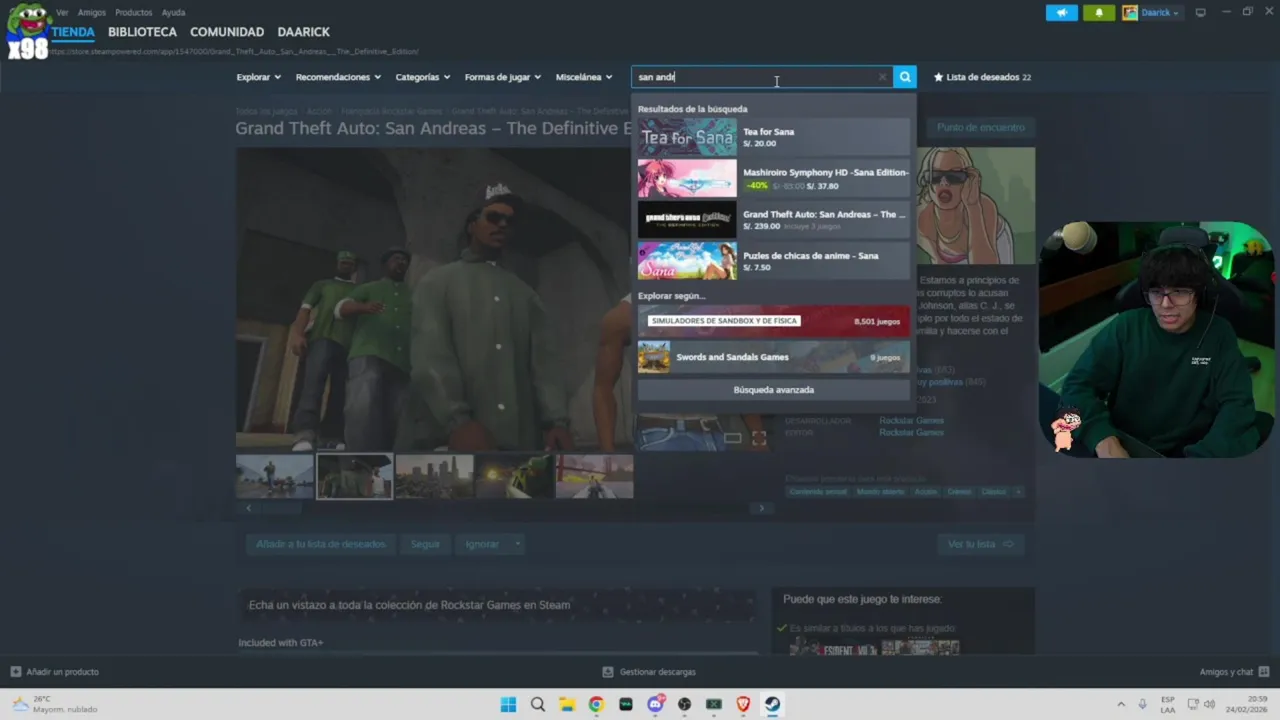This screenshot has width=1280, height=720.
Task: Open Amigos y chat panel
Action: pyautogui.click(x=1234, y=672)
